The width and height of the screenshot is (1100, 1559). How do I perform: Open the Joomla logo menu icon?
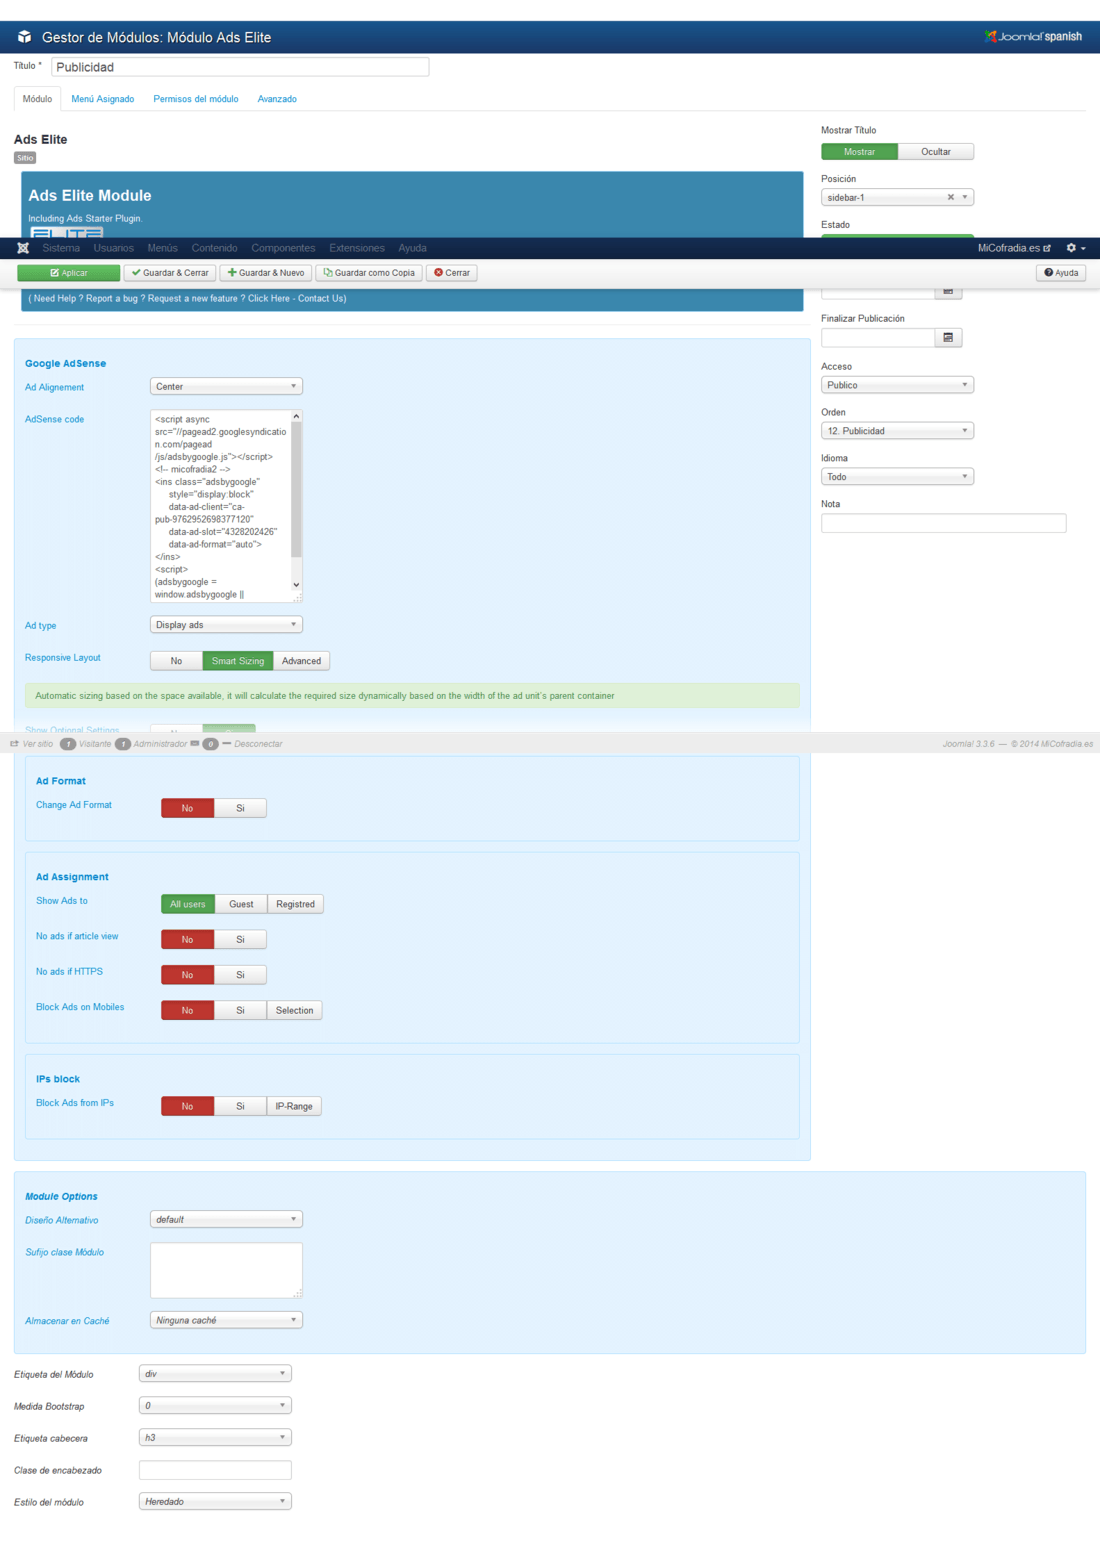coord(23,248)
